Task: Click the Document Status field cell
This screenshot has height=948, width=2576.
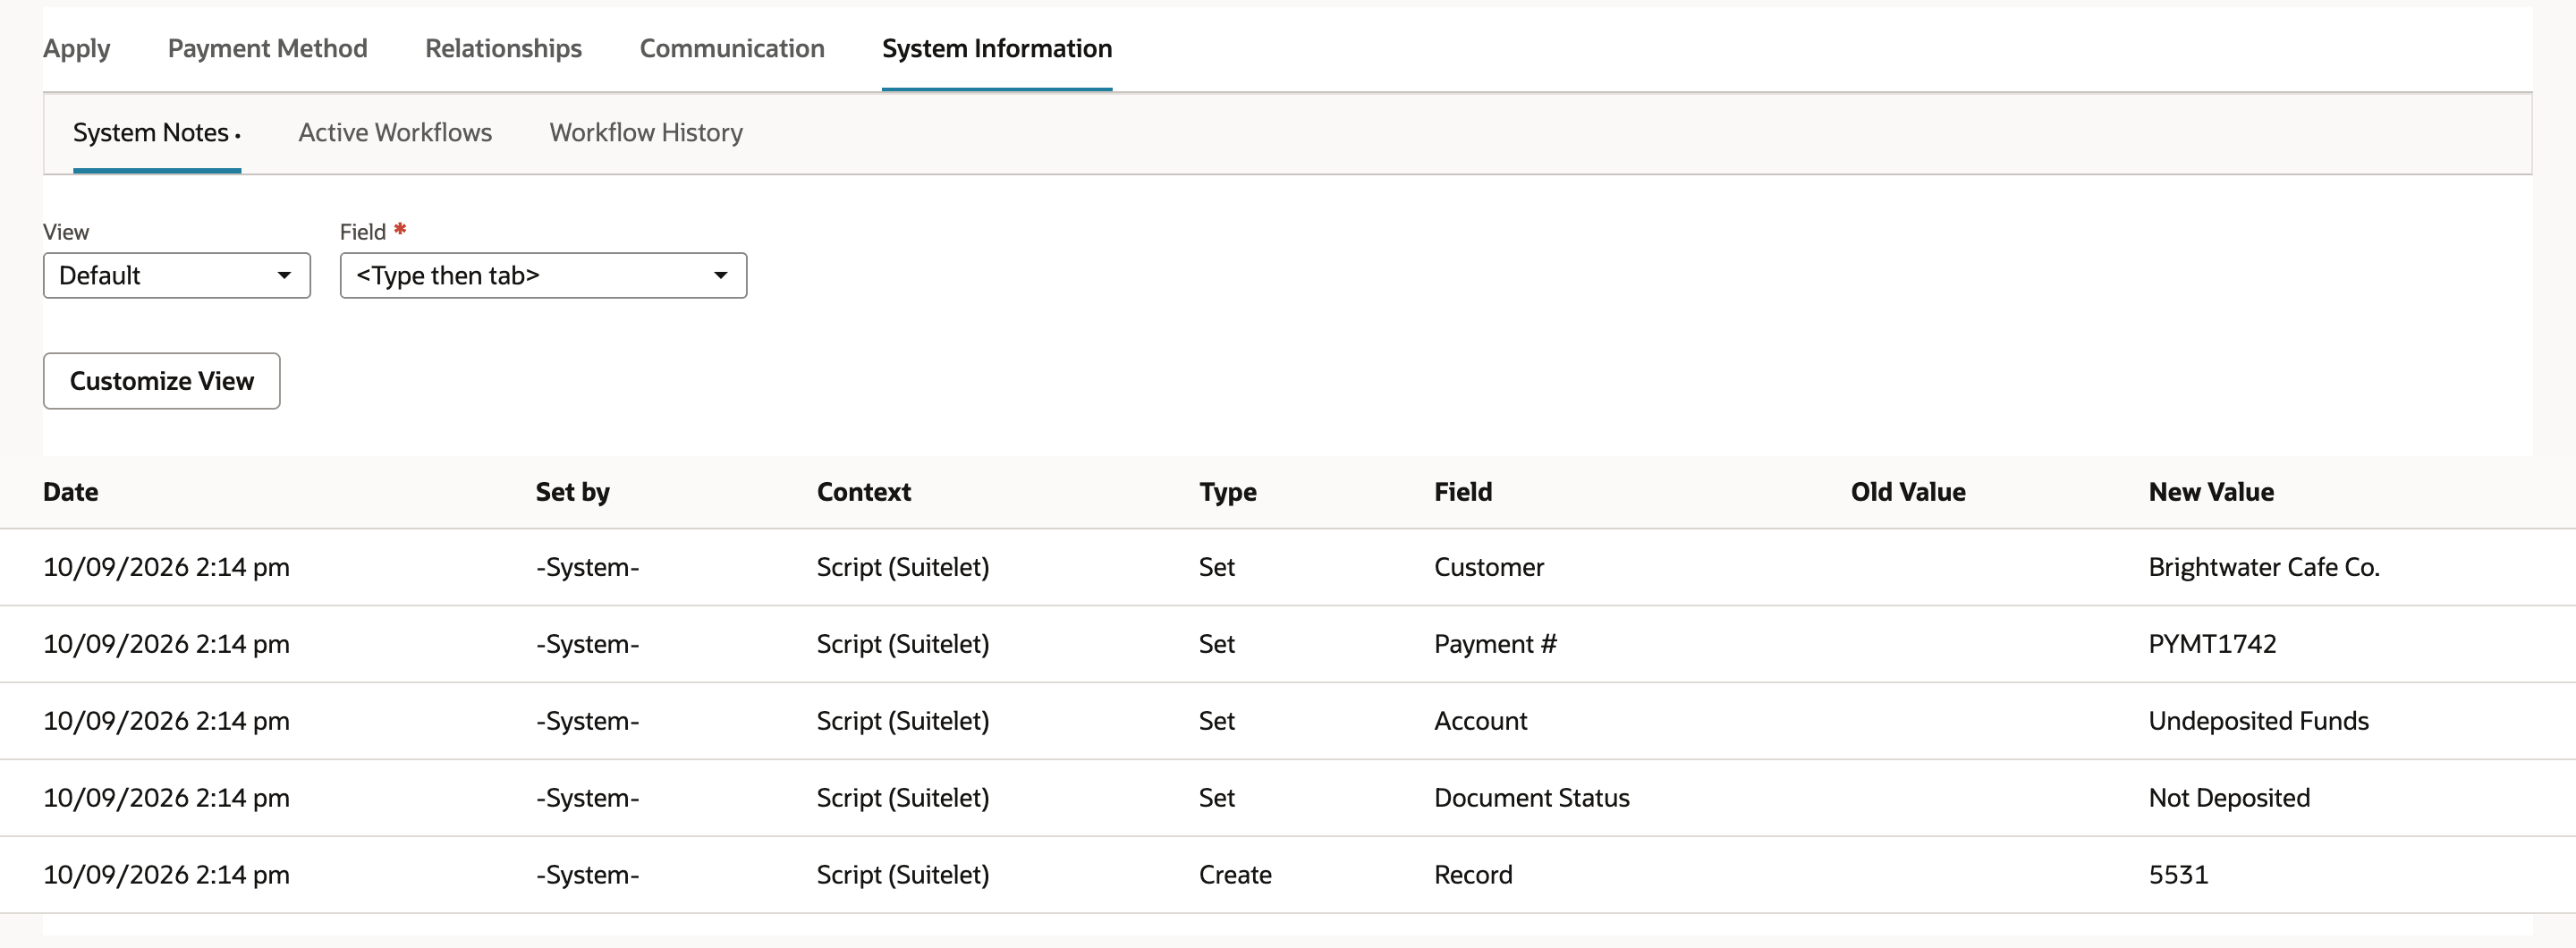Action: click(1532, 798)
